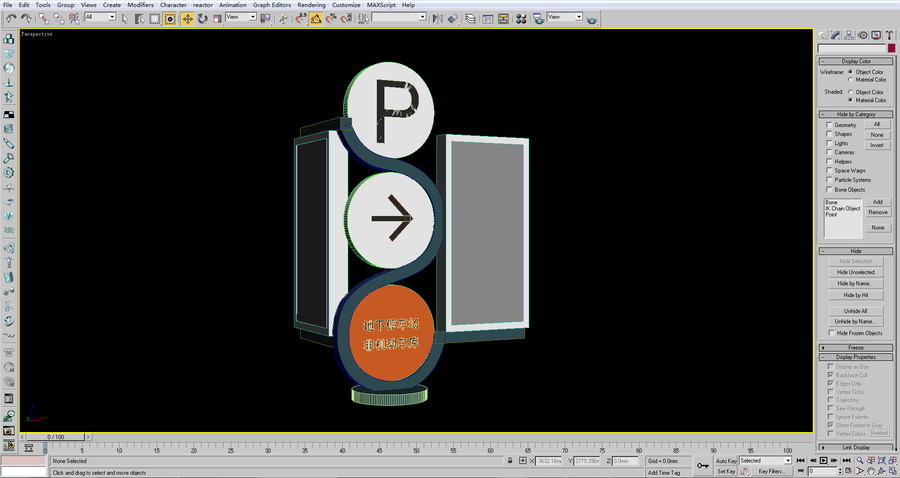
Task: Click the Hide Unselected button
Action: click(x=855, y=272)
